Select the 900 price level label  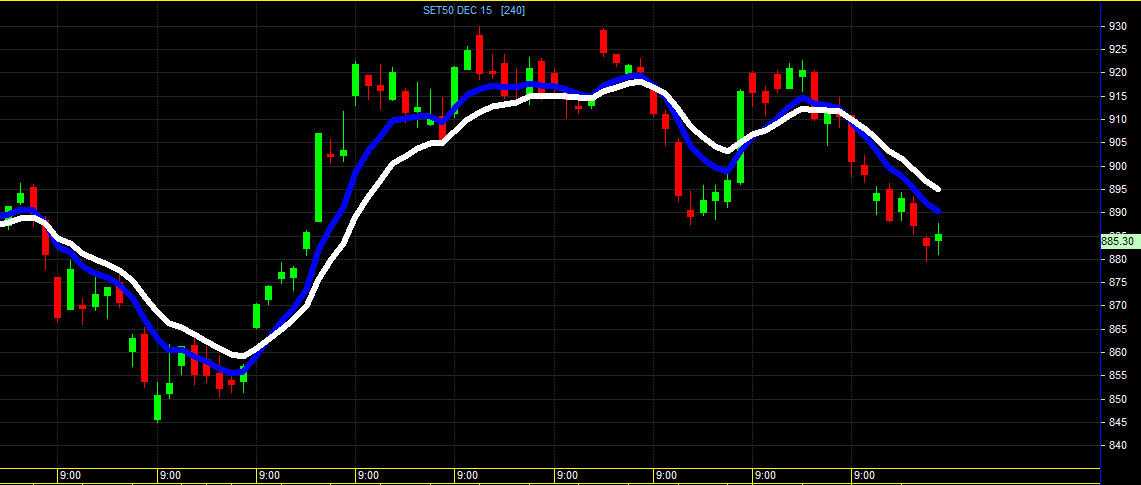[x=1117, y=166]
